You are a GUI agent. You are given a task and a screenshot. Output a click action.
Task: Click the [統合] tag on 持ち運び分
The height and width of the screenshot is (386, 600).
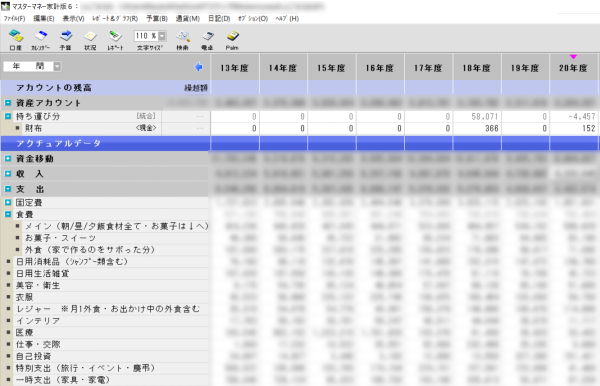[146, 116]
